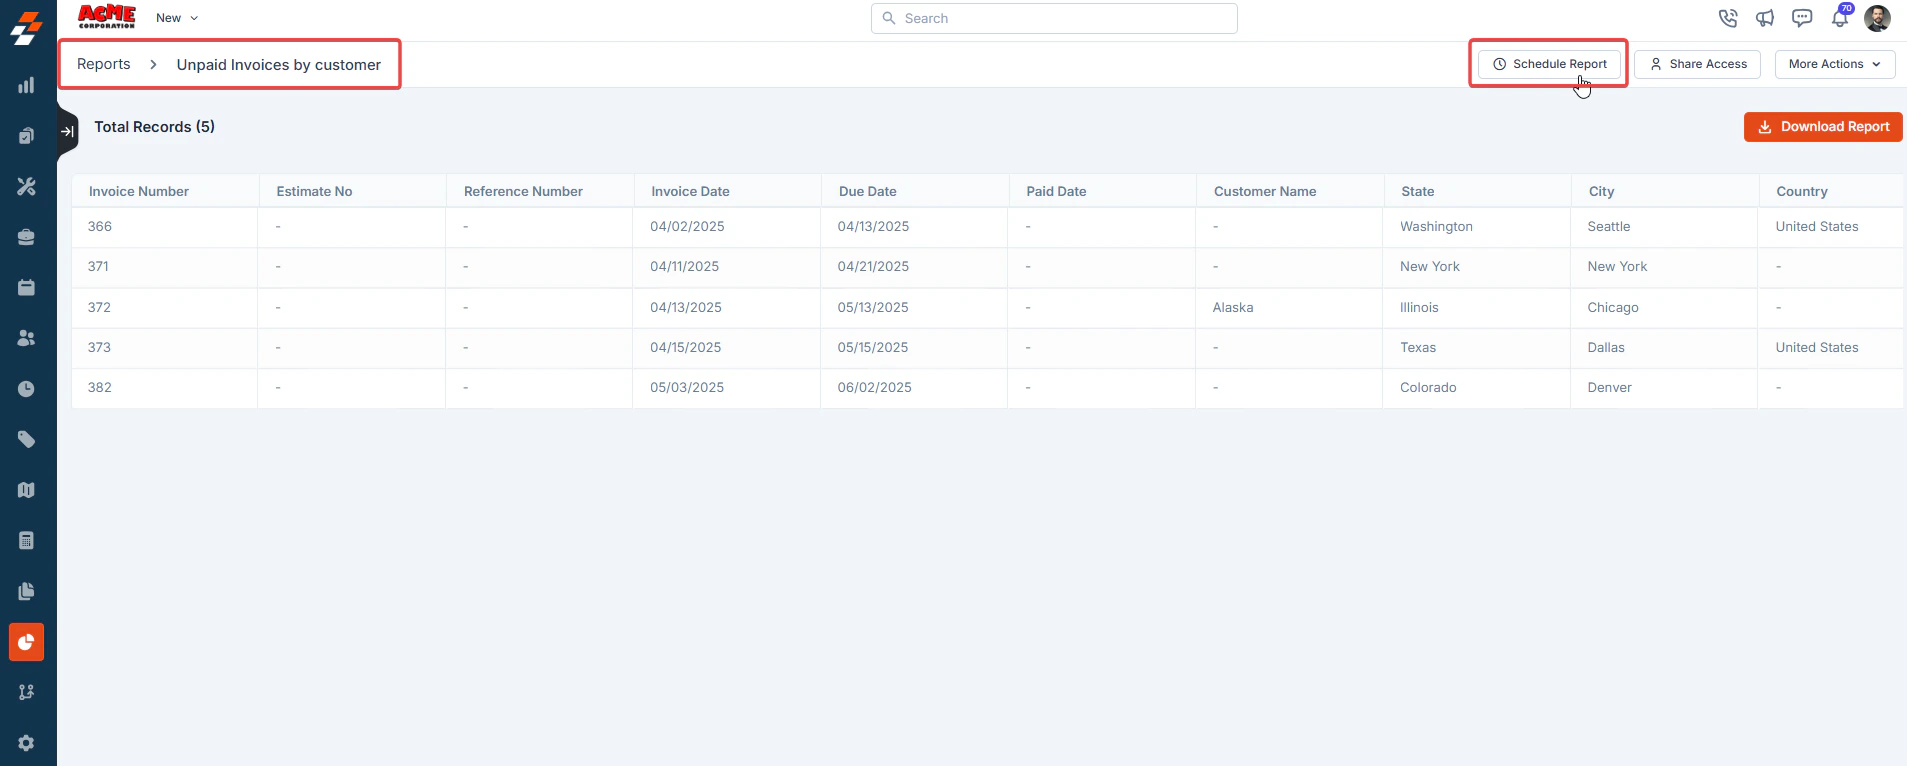Open the map sidebar icon
This screenshot has width=1907, height=766.
[x=26, y=490]
